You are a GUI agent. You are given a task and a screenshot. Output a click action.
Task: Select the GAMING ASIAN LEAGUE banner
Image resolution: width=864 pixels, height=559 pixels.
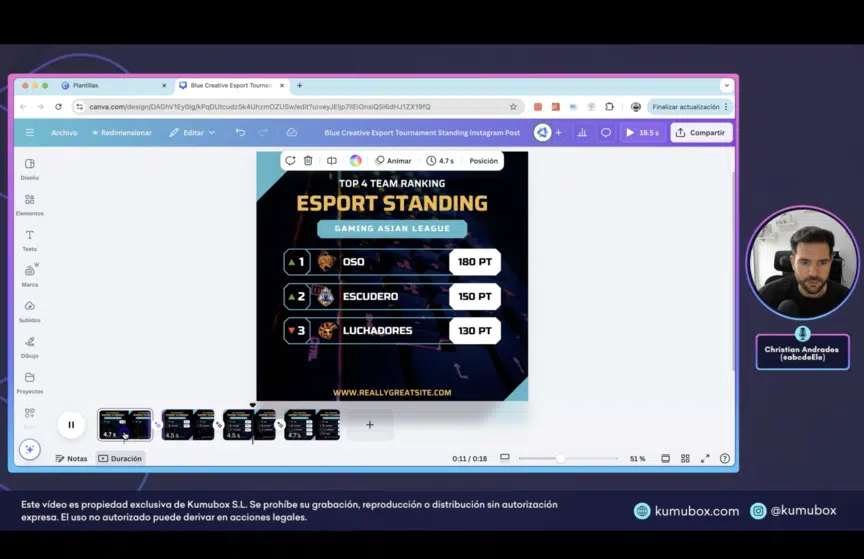pos(392,228)
